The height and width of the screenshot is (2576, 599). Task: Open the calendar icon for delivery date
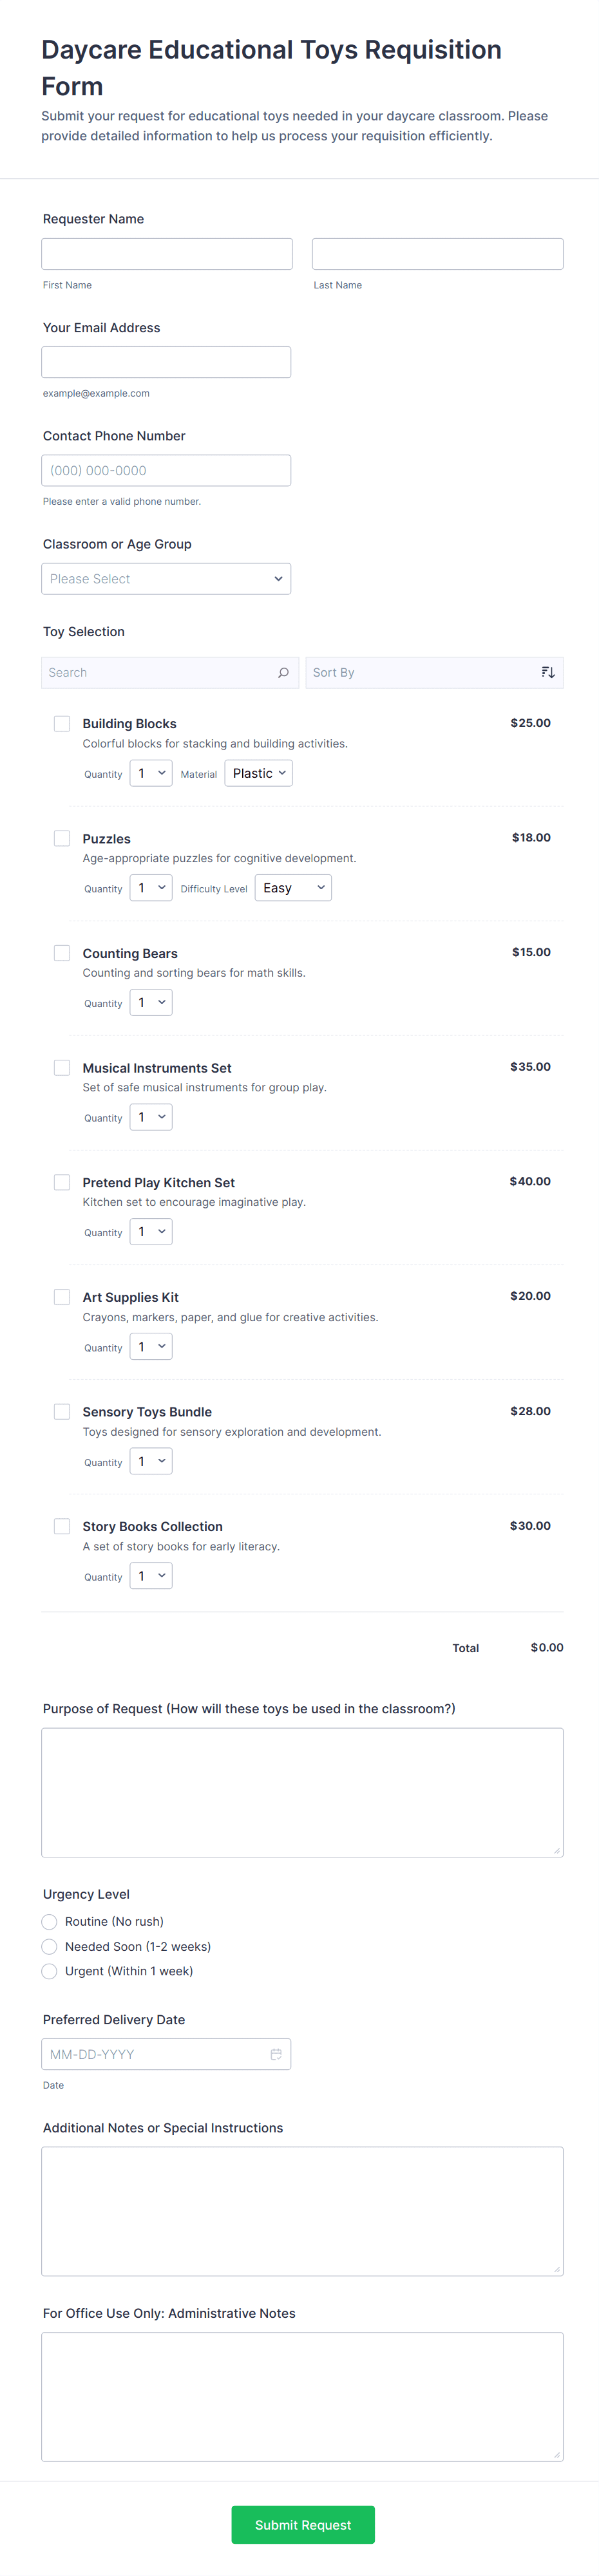(276, 2054)
